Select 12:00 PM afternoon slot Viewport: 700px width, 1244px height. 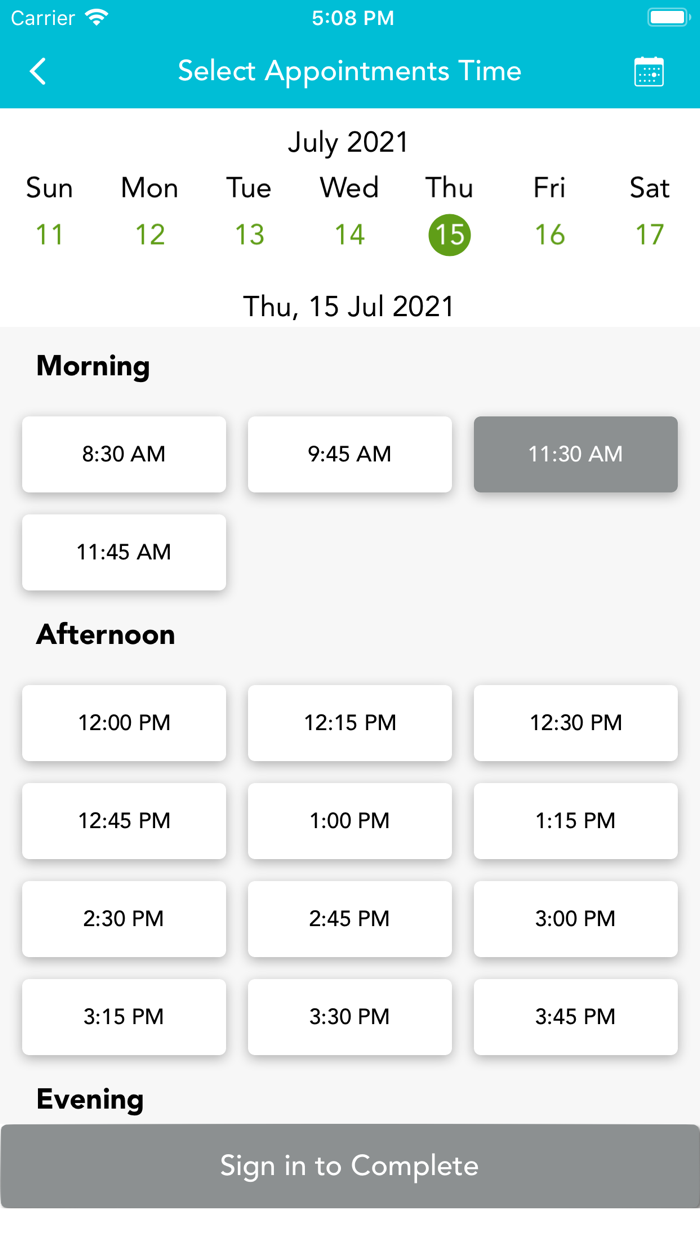tap(124, 722)
